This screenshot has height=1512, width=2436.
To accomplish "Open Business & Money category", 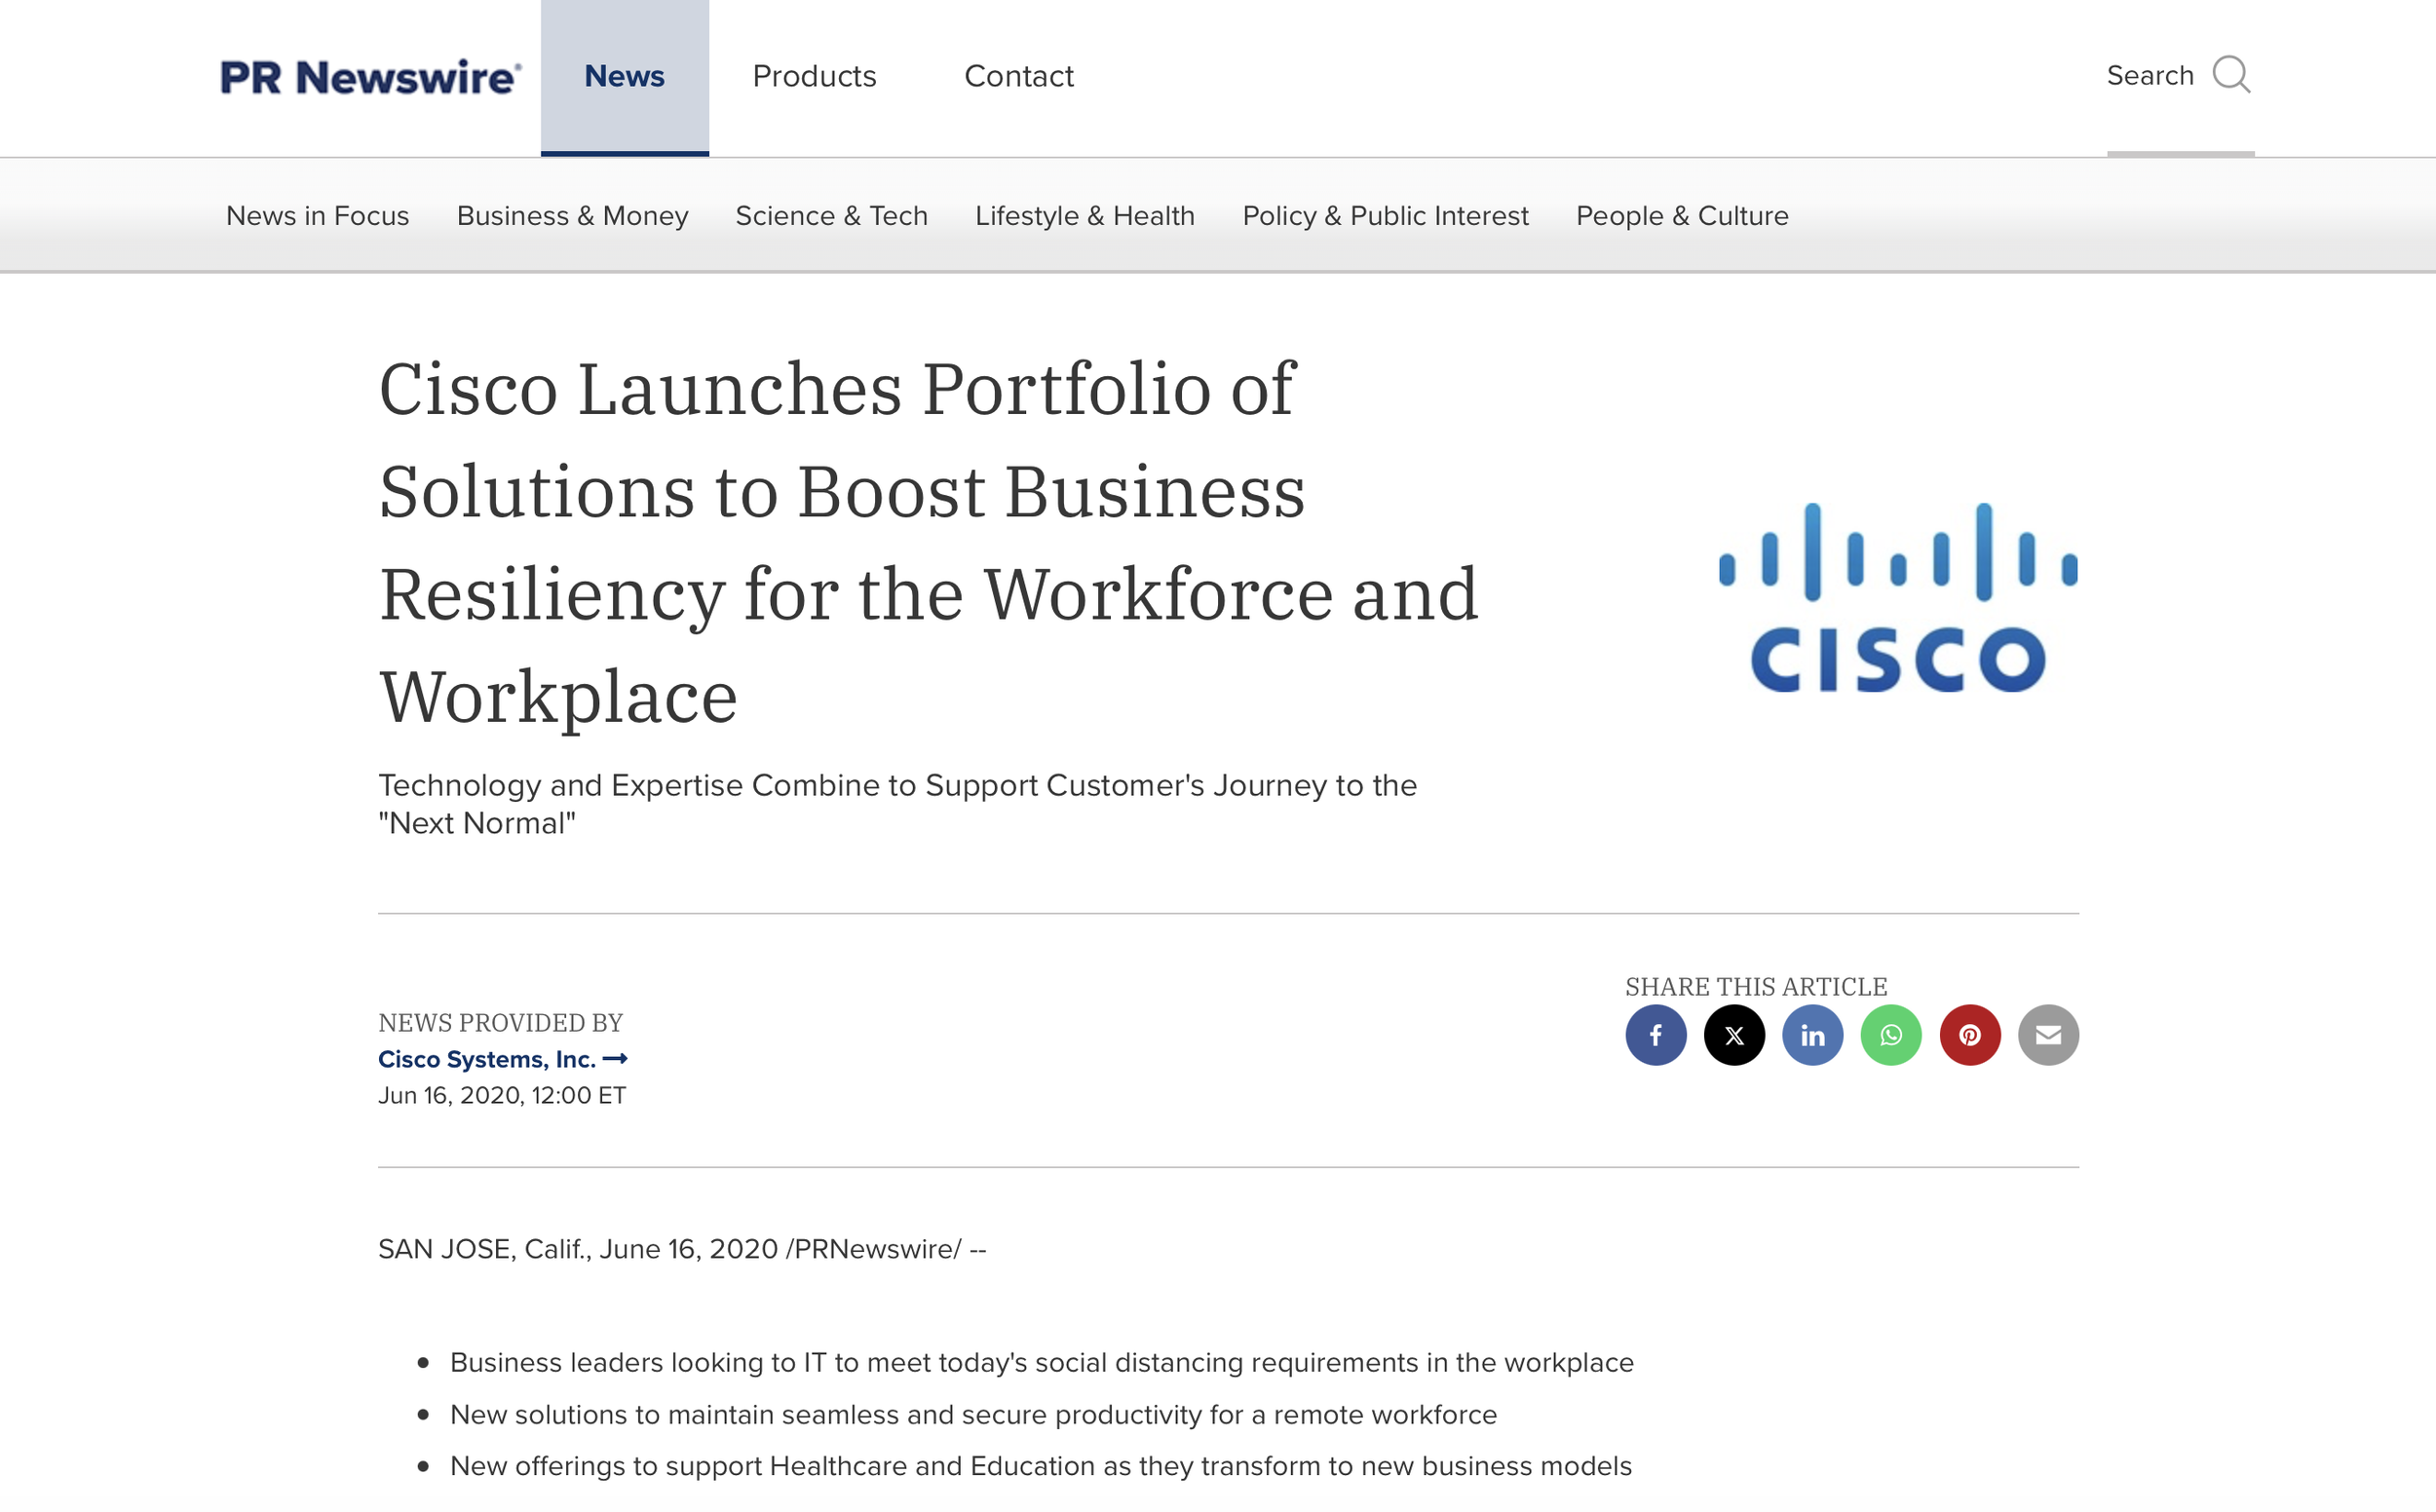I will click(572, 216).
